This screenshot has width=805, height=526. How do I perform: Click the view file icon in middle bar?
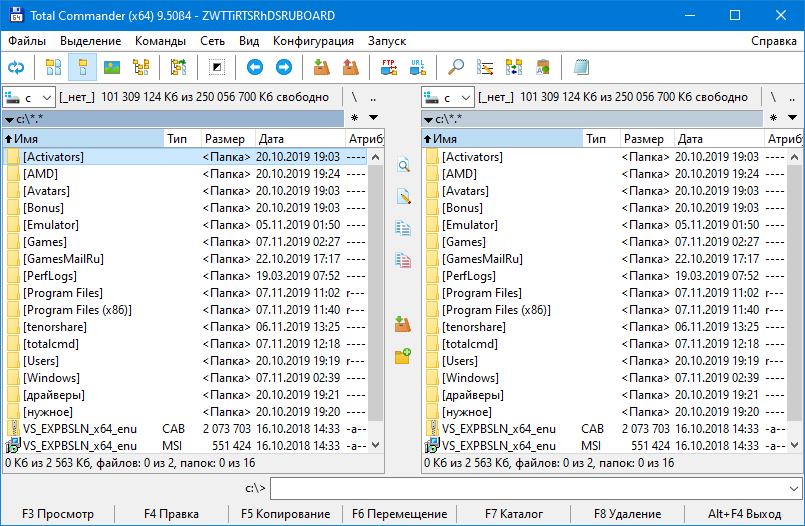click(403, 165)
